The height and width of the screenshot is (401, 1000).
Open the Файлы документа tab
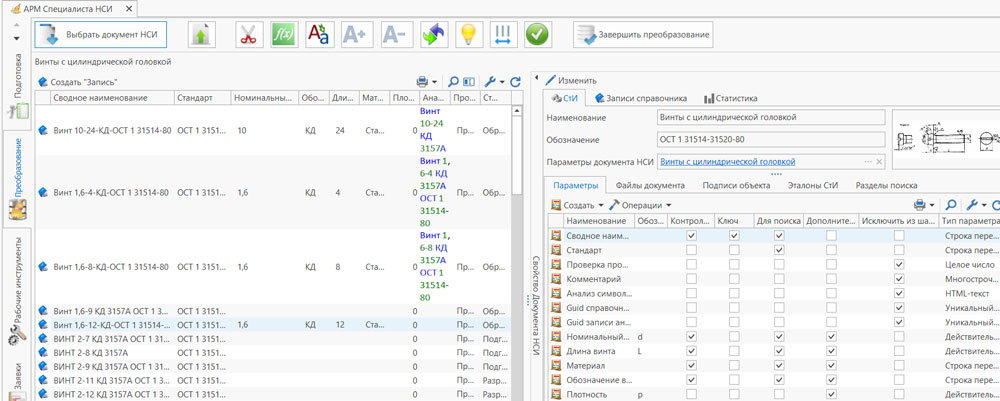click(650, 185)
